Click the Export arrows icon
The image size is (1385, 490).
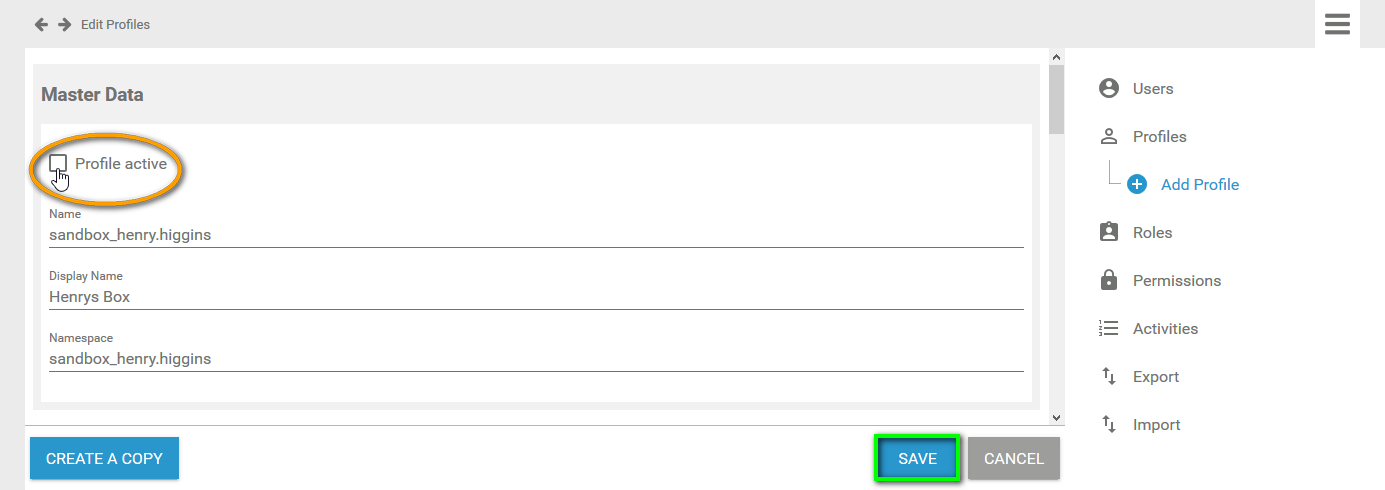pos(1108,376)
